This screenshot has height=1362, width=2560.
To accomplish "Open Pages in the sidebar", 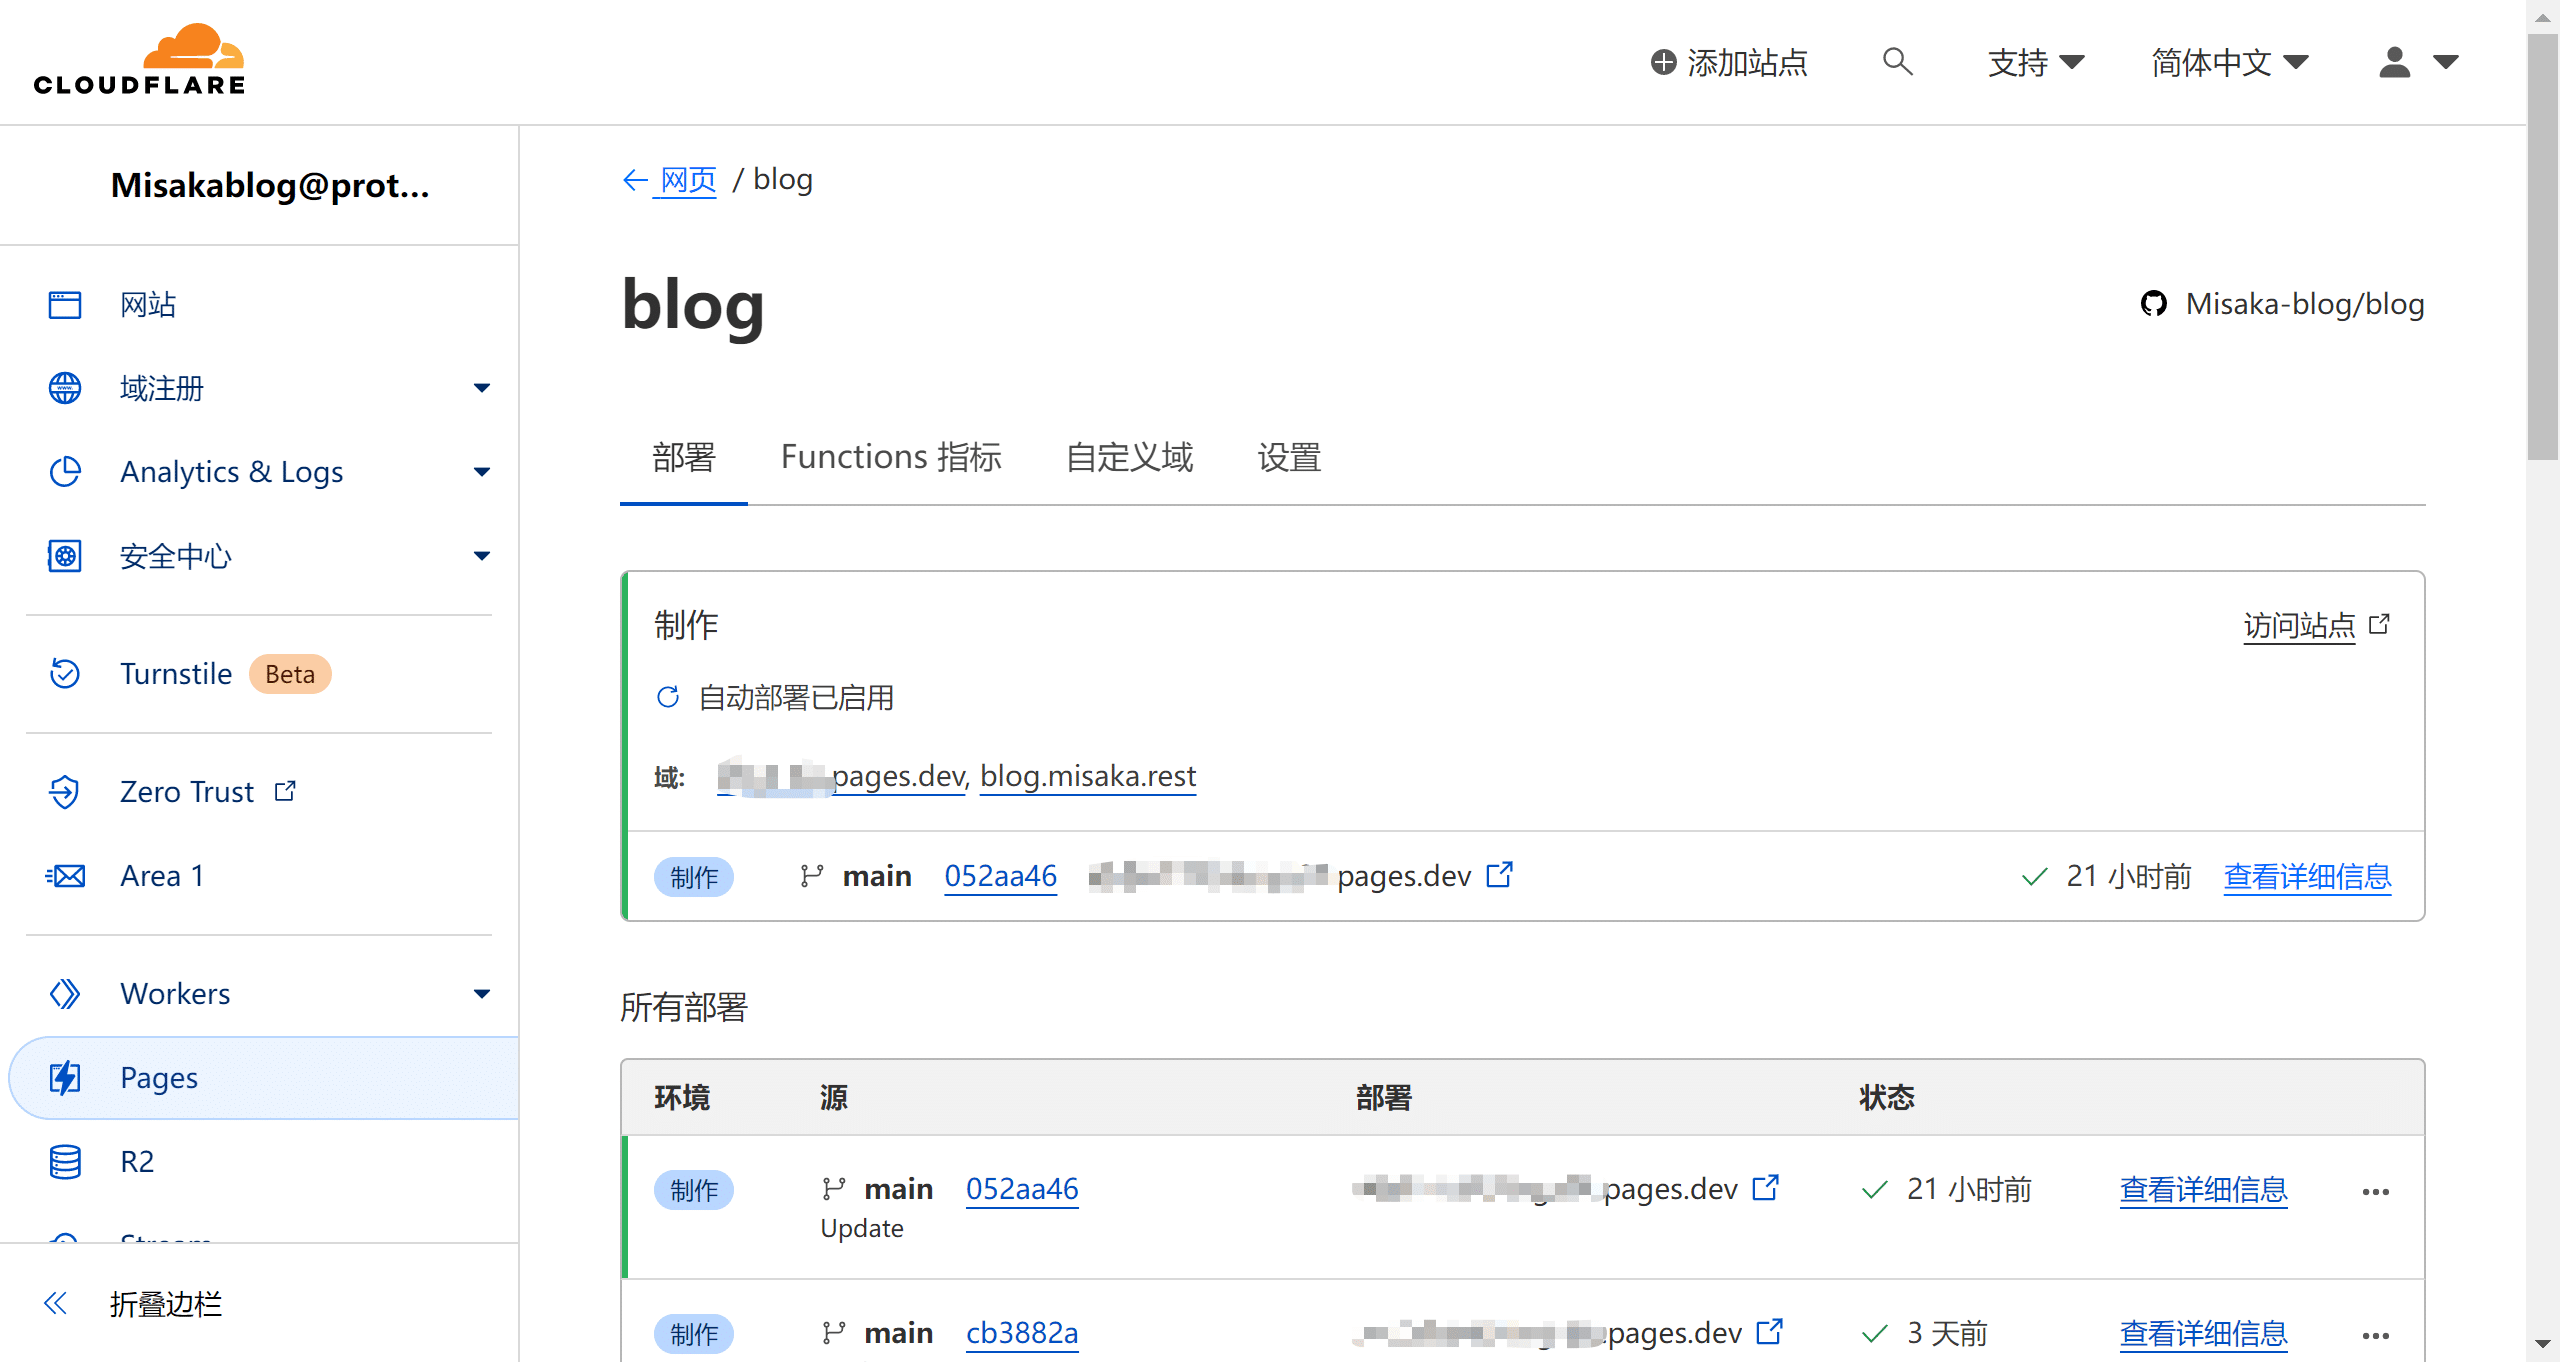I will (265, 1078).
